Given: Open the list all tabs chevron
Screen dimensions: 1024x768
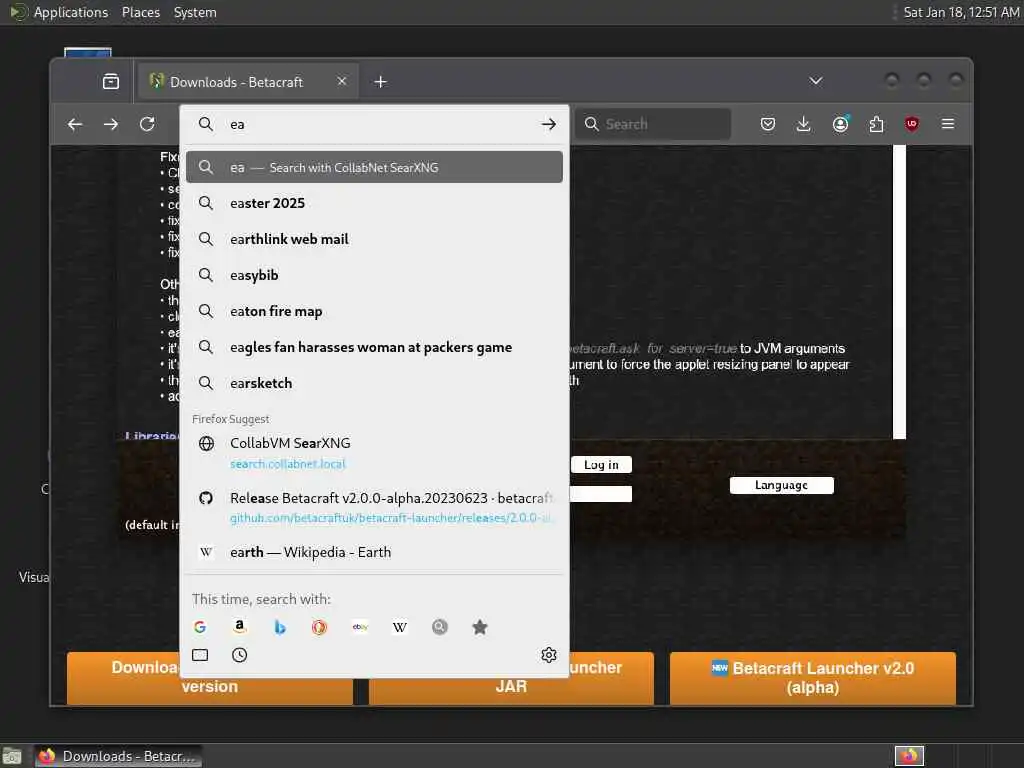Looking at the screenshot, I should [x=816, y=81].
